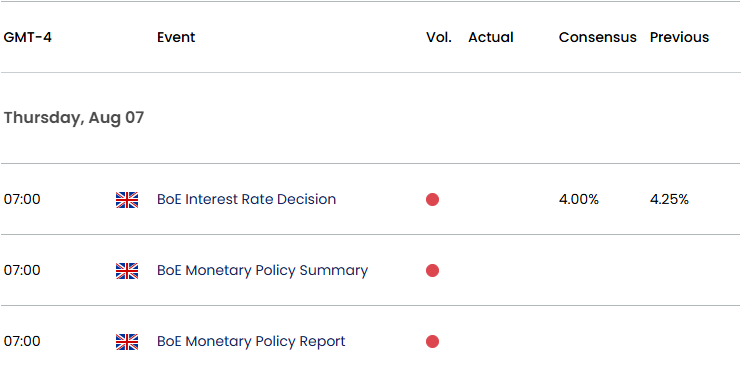741x374 pixels.
Task: Click red volatility dot for Monetary Policy Summary
Action: coord(432,270)
